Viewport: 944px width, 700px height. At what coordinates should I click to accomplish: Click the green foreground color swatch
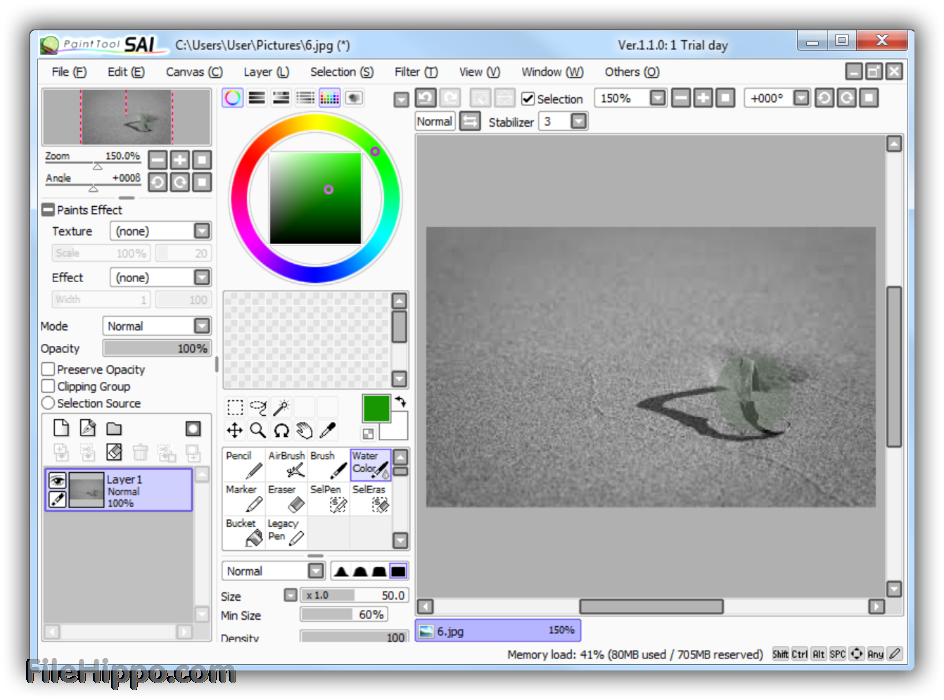pos(376,408)
